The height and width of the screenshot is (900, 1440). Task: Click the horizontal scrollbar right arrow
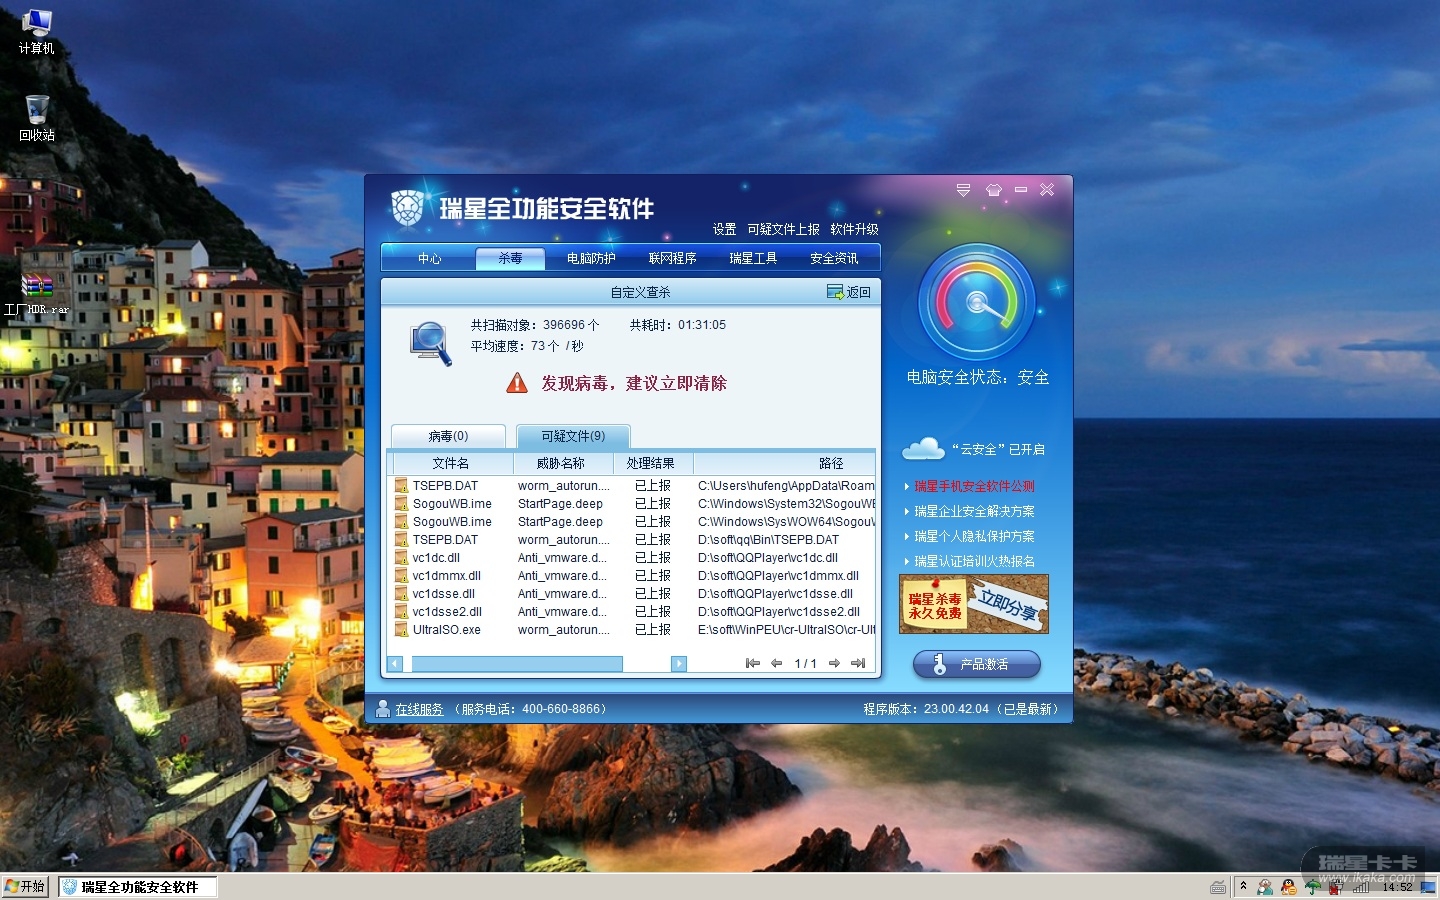[679, 664]
